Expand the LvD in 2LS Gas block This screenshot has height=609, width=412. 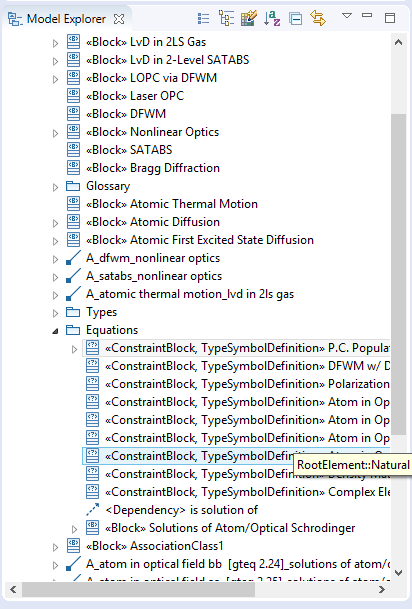pyautogui.click(x=56, y=43)
